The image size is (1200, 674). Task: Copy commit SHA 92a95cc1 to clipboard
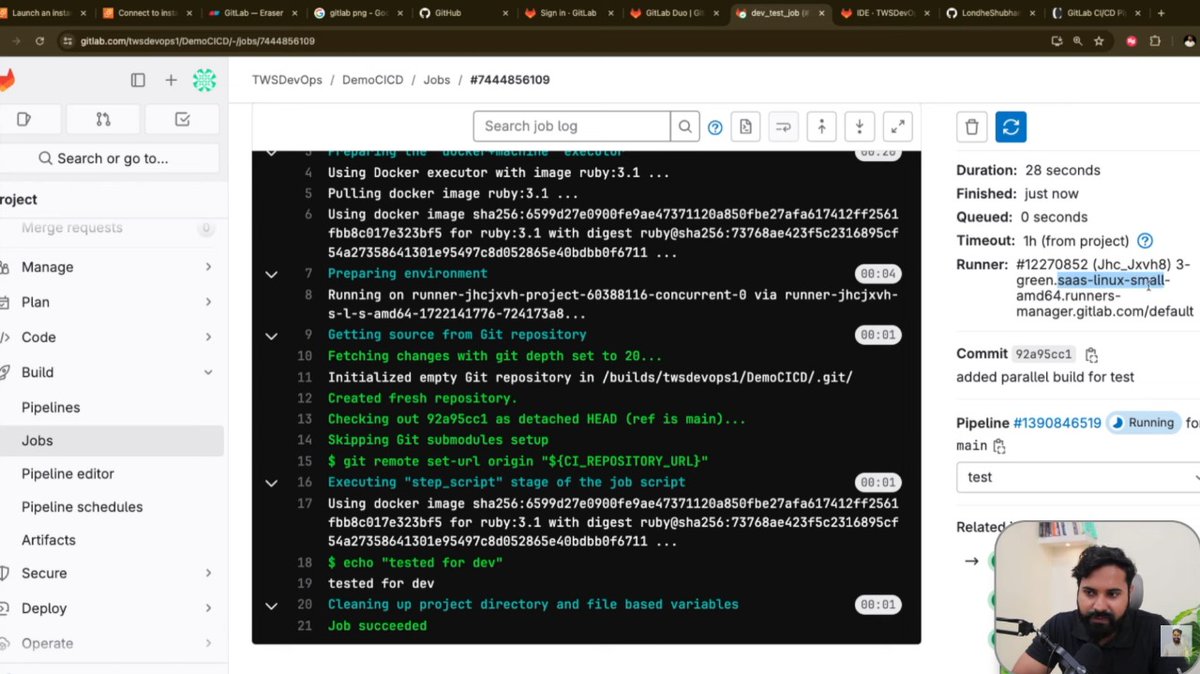pos(1091,354)
